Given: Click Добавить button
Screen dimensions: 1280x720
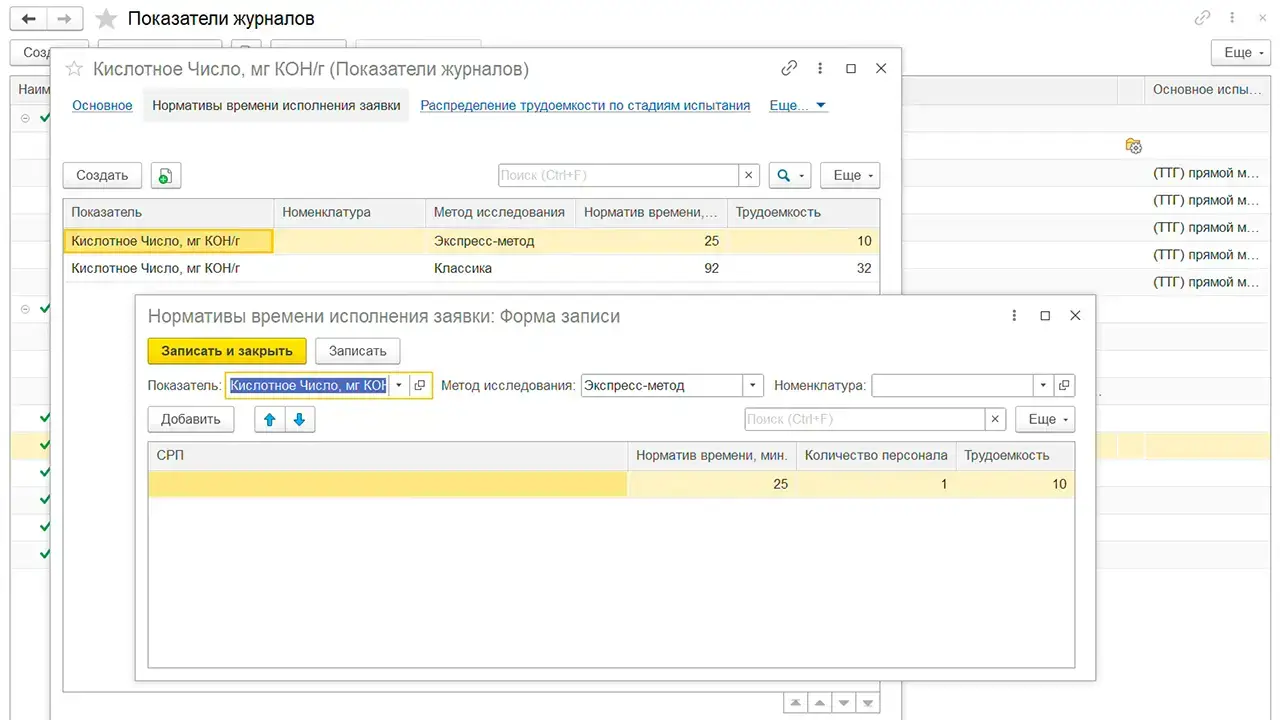Looking at the screenshot, I should 191,419.
